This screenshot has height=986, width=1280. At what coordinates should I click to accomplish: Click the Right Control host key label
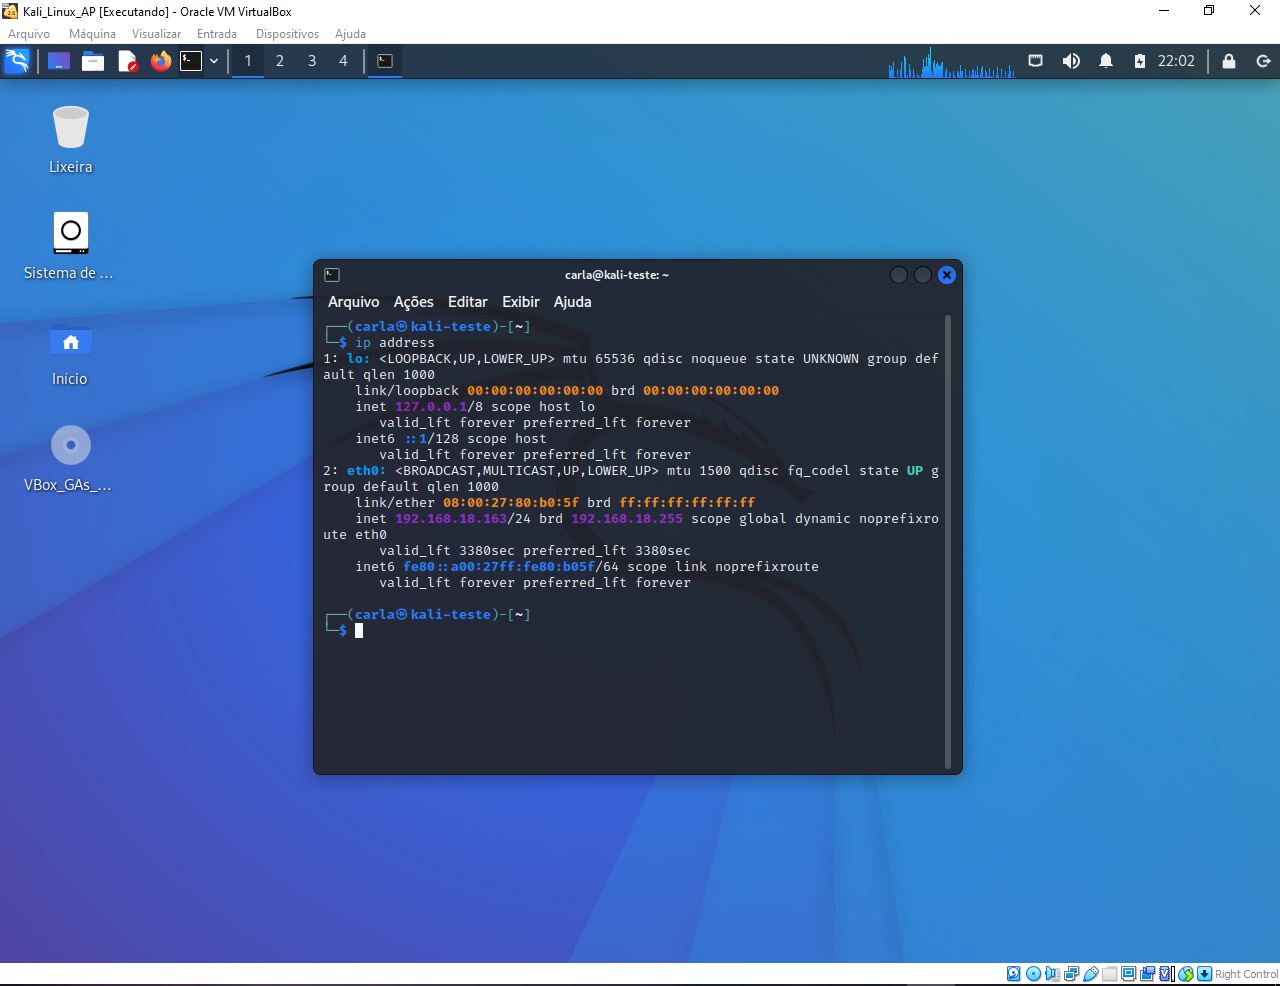tap(1247, 974)
